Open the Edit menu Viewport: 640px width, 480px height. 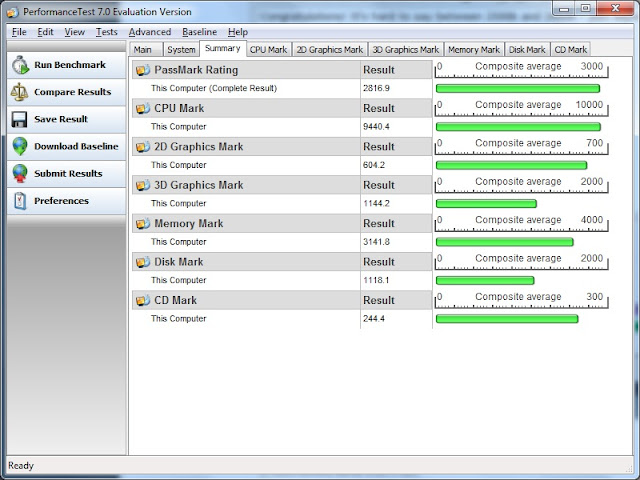(x=45, y=32)
